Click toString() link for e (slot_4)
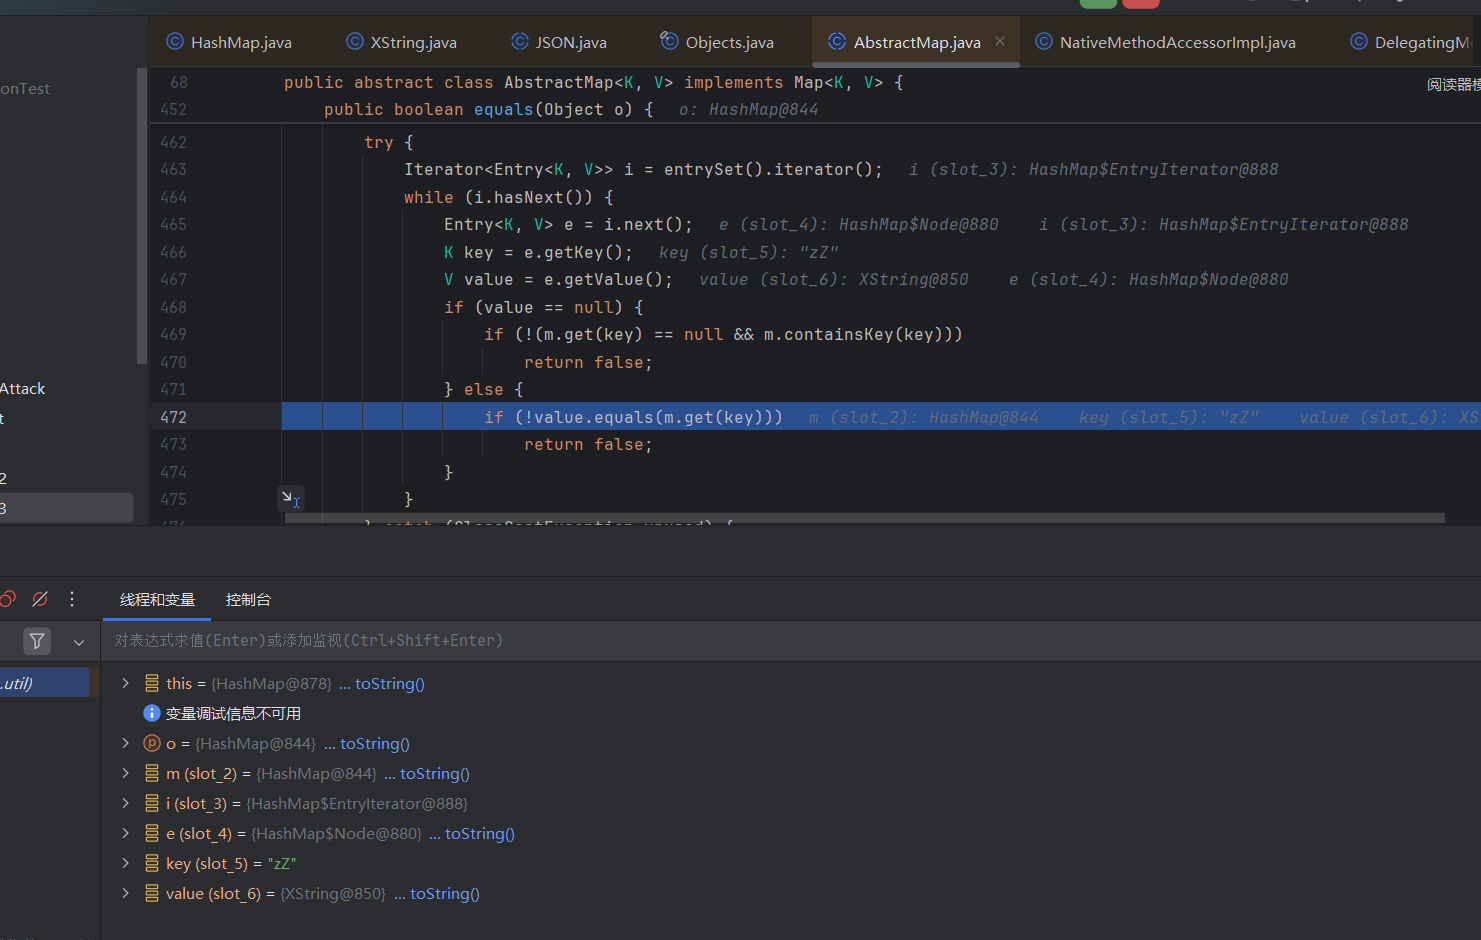 click(479, 833)
